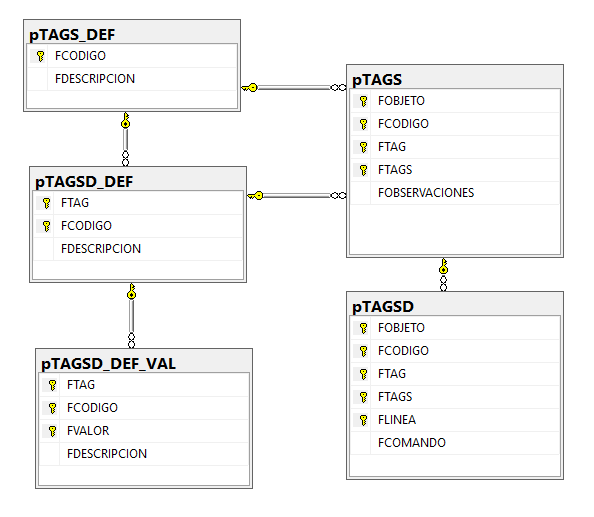The height and width of the screenshot is (517, 594).
Task: Click the FCODIGO row in pTAGSD_DEF table
Action: (138, 226)
